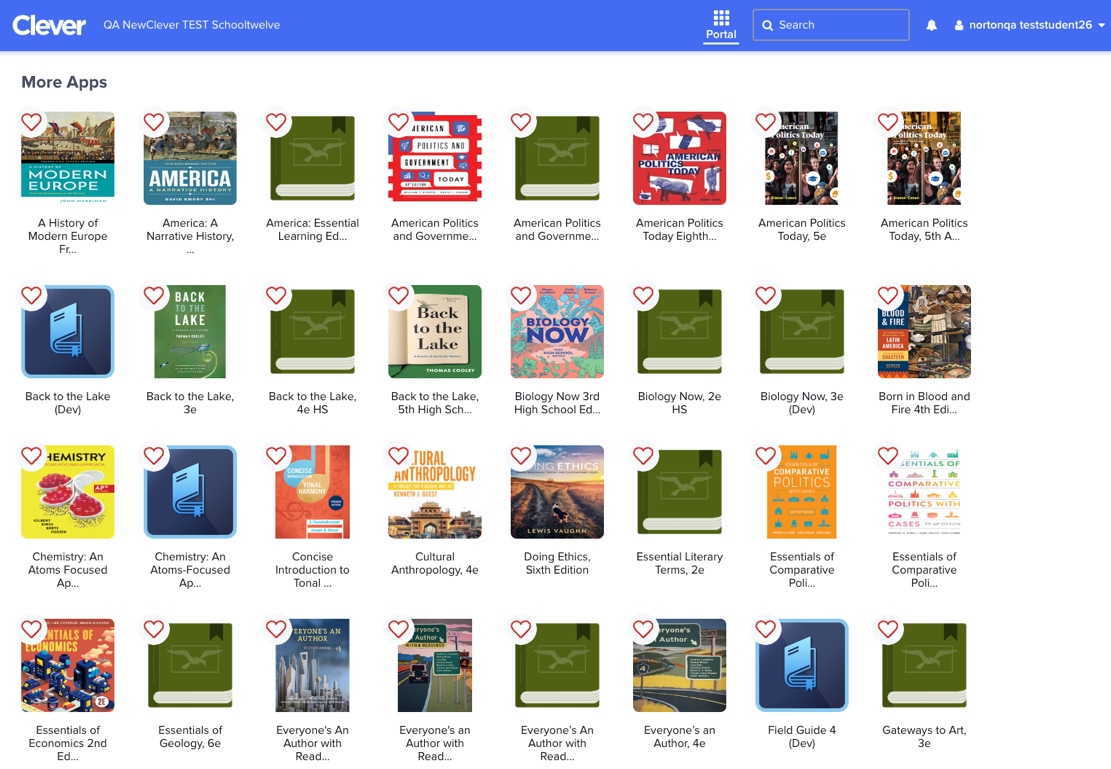Launch Back to the Lake (Dev) blue icon
This screenshot has width=1111, height=769.
pyautogui.click(x=68, y=332)
